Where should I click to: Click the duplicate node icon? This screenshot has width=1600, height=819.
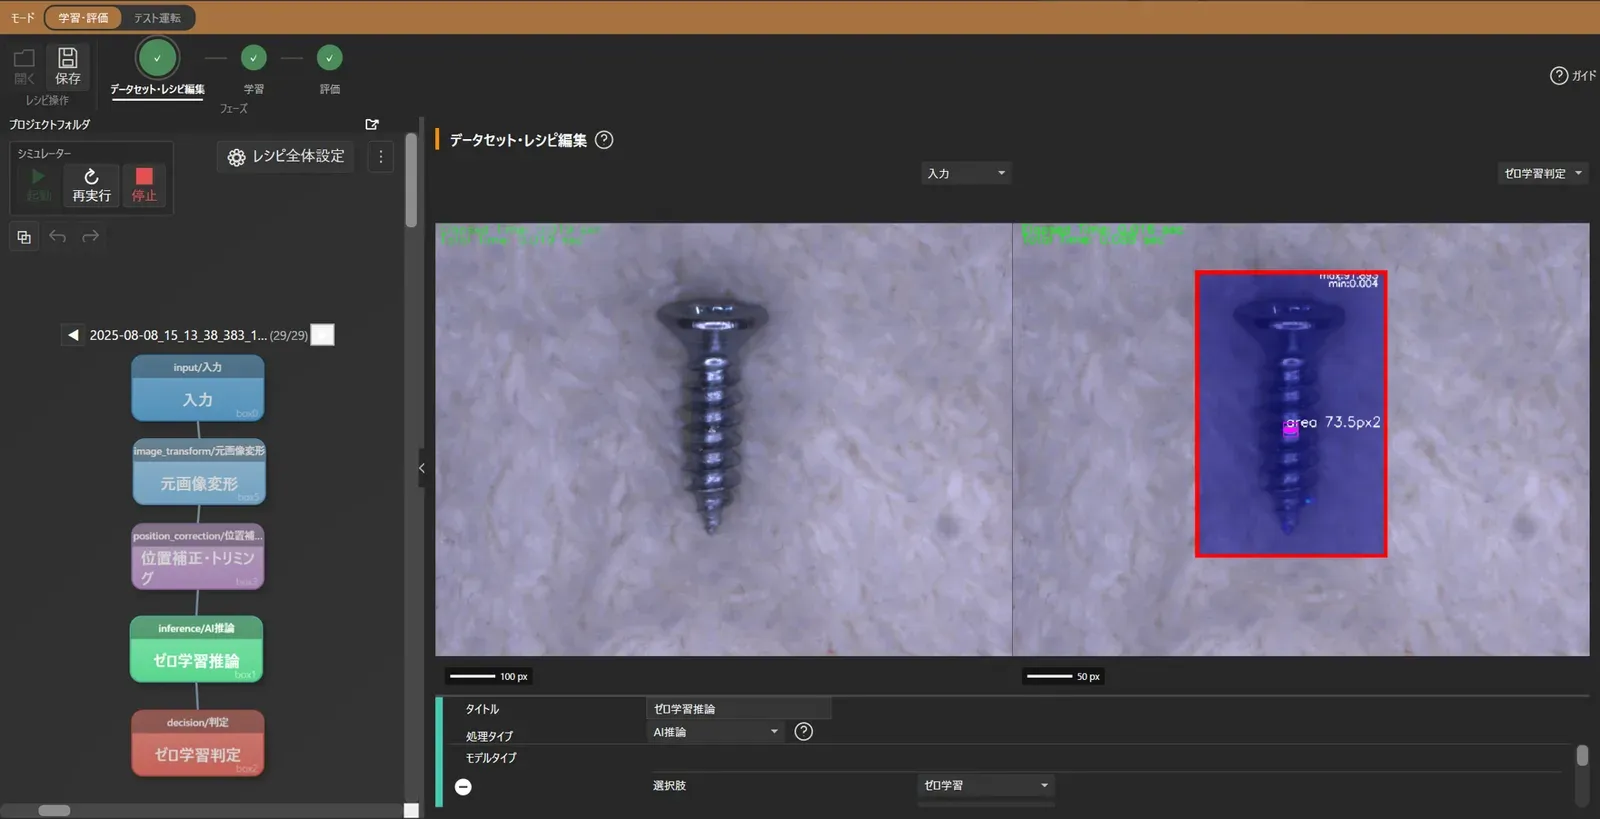24,237
